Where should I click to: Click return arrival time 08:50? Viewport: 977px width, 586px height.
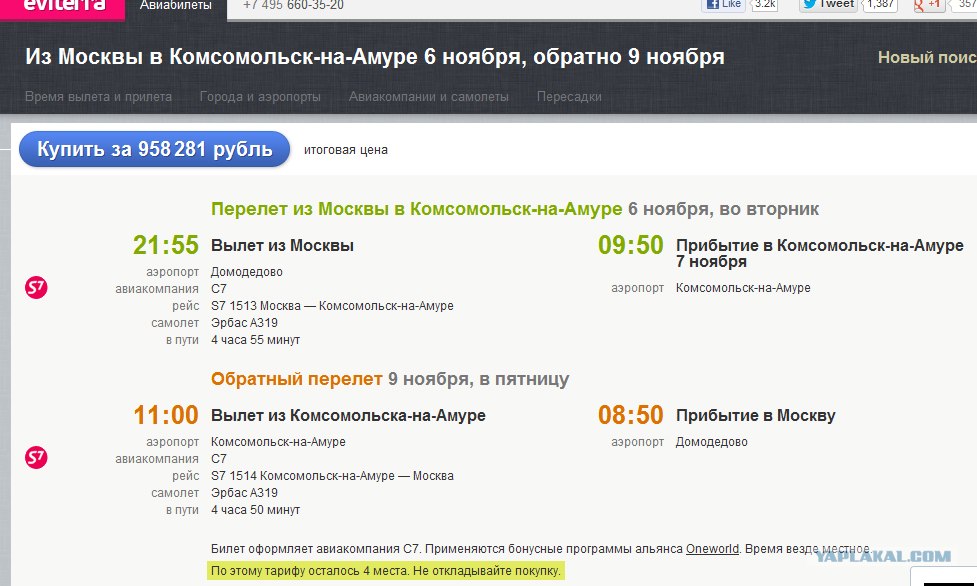click(x=631, y=415)
